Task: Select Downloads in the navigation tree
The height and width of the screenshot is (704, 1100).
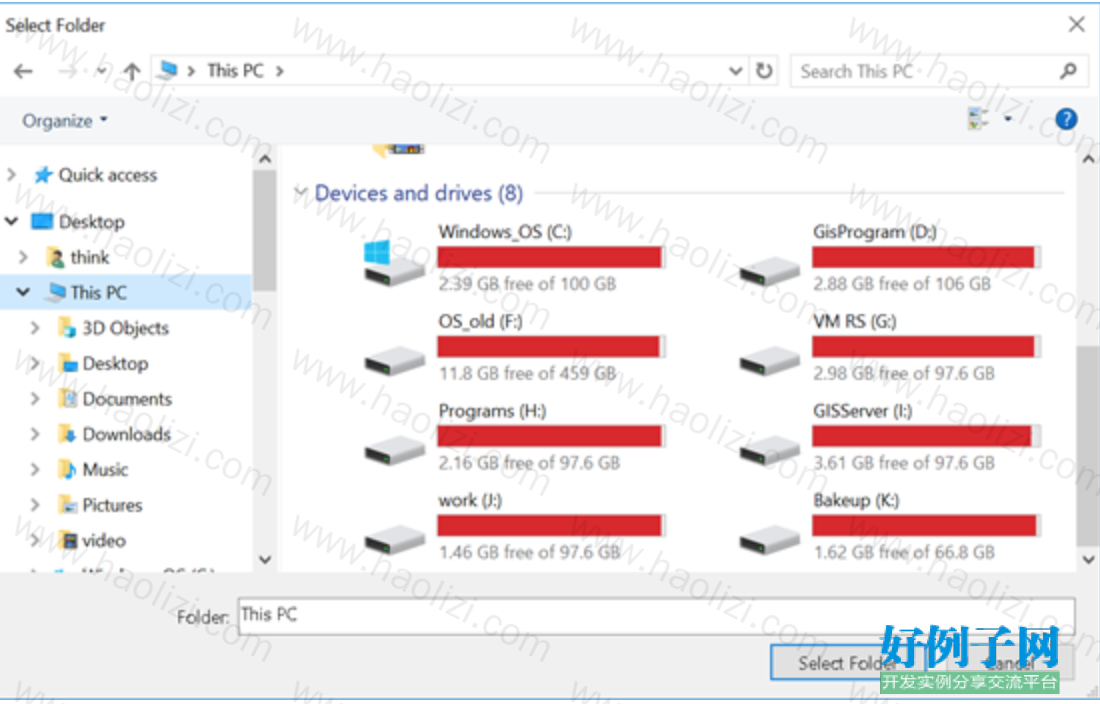Action: pyautogui.click(x=126, y=434)
